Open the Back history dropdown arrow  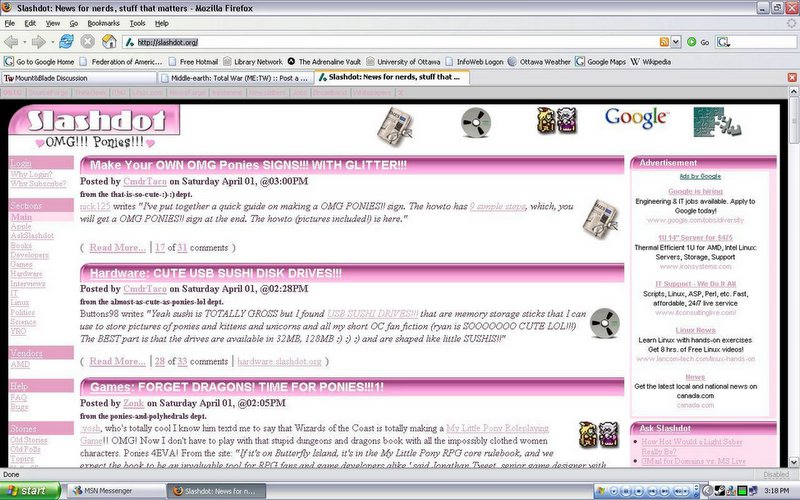point(24,42)
